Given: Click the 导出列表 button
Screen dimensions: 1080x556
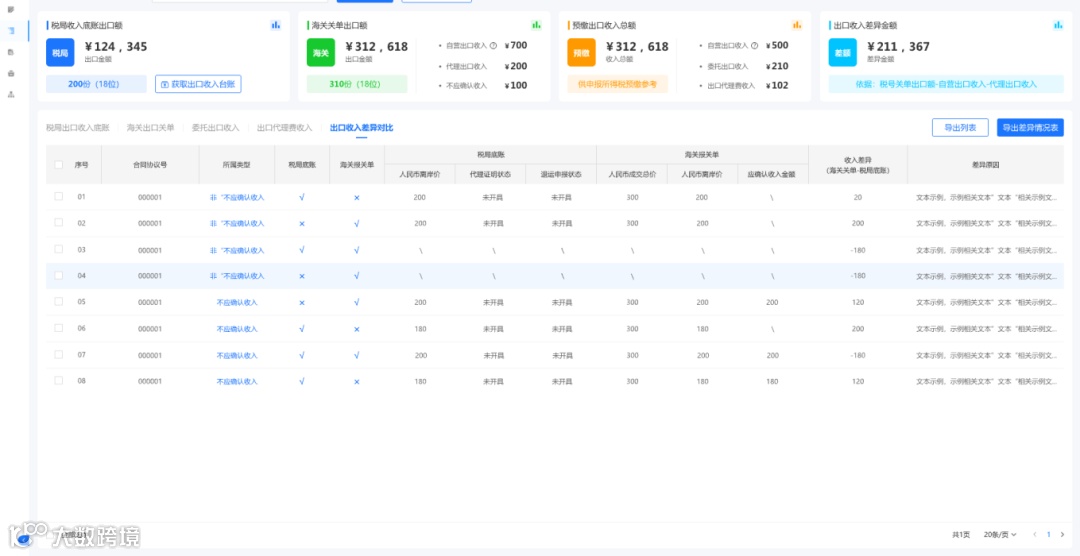Looking at the screenshot, I should (960, 127).
